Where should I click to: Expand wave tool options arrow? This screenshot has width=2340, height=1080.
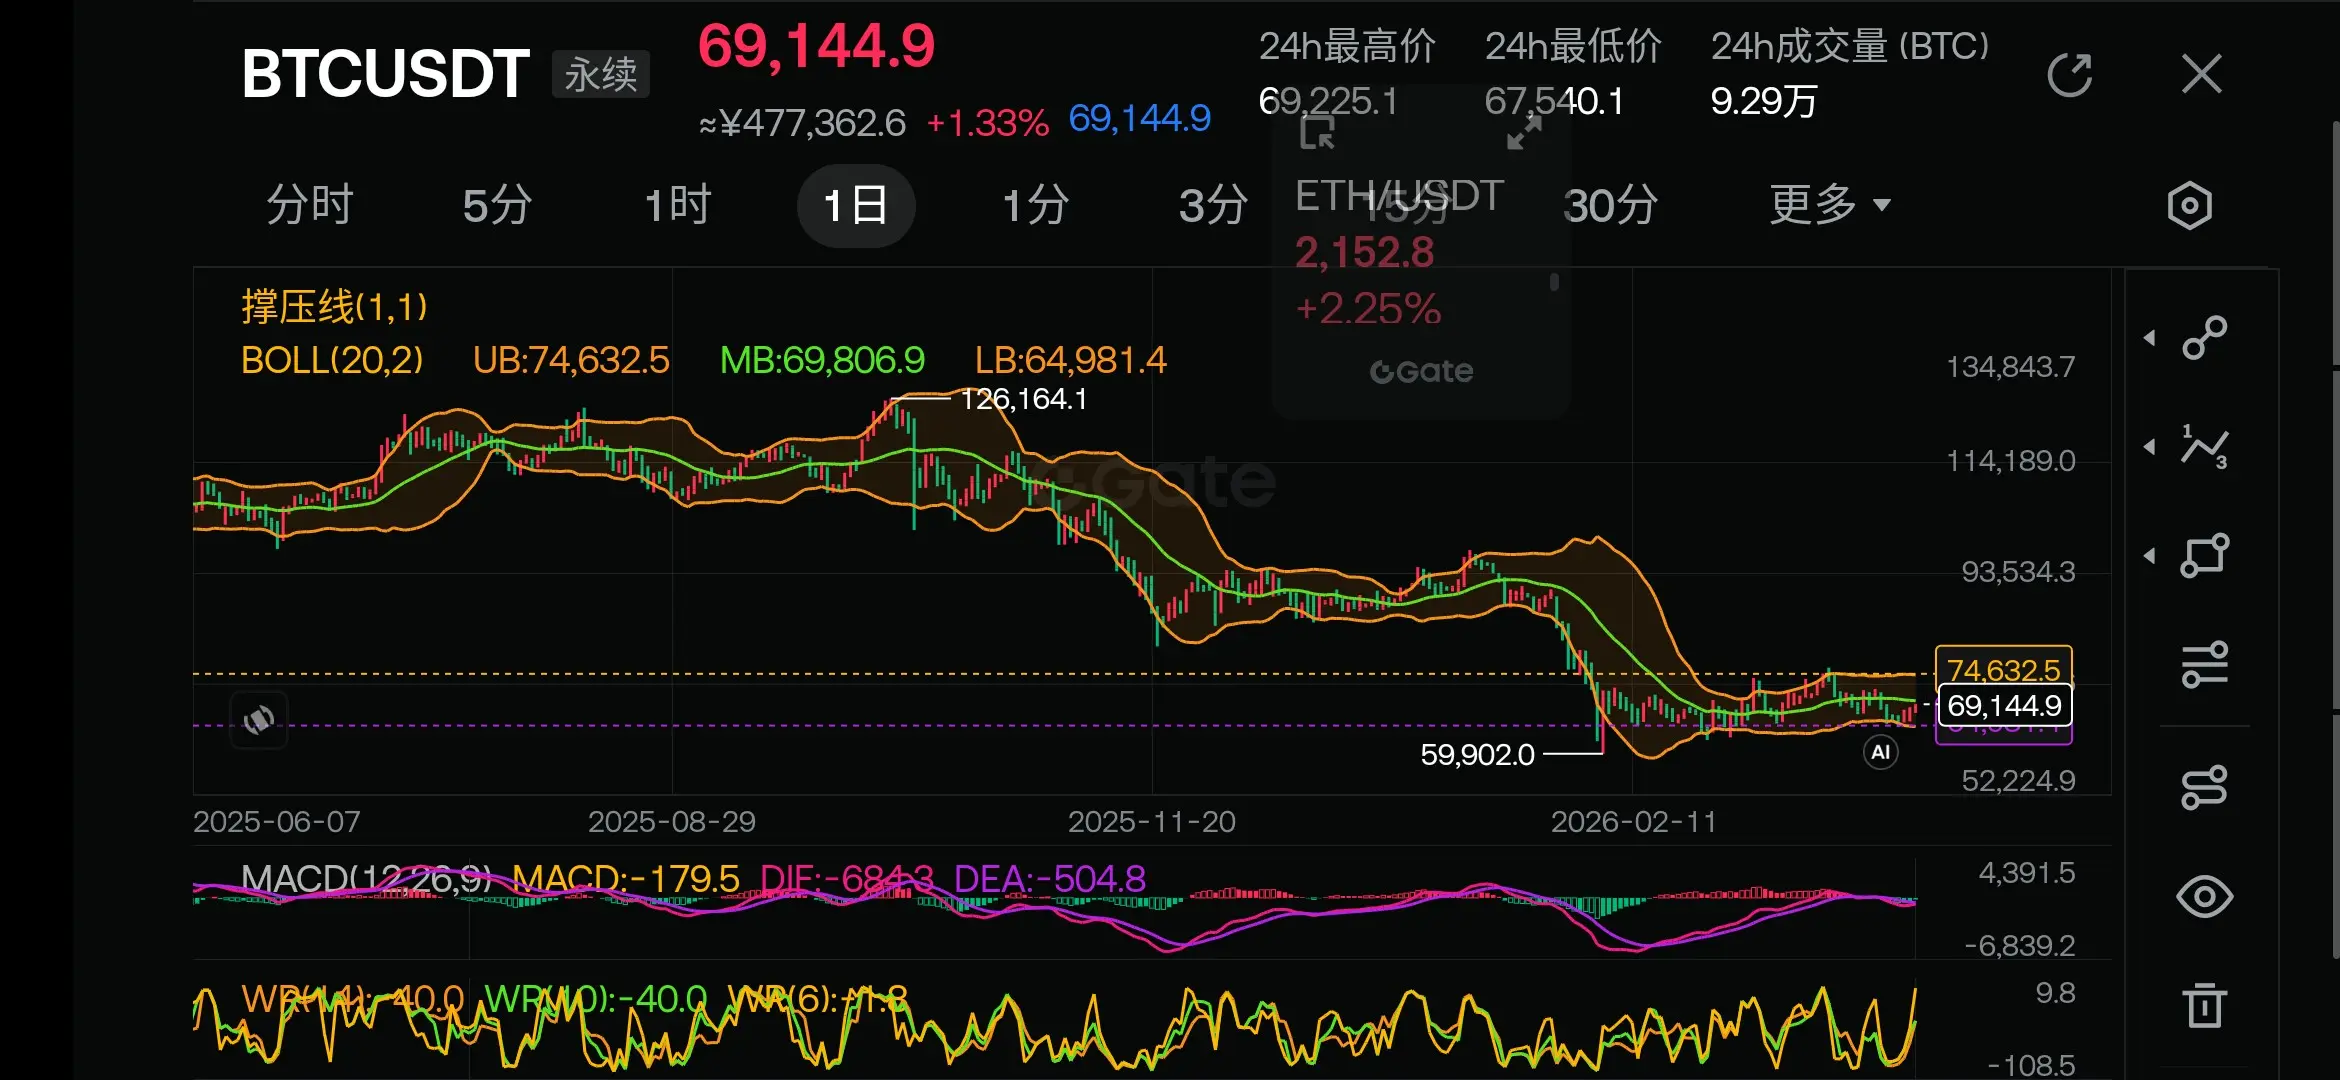[x=2150, y=447]
